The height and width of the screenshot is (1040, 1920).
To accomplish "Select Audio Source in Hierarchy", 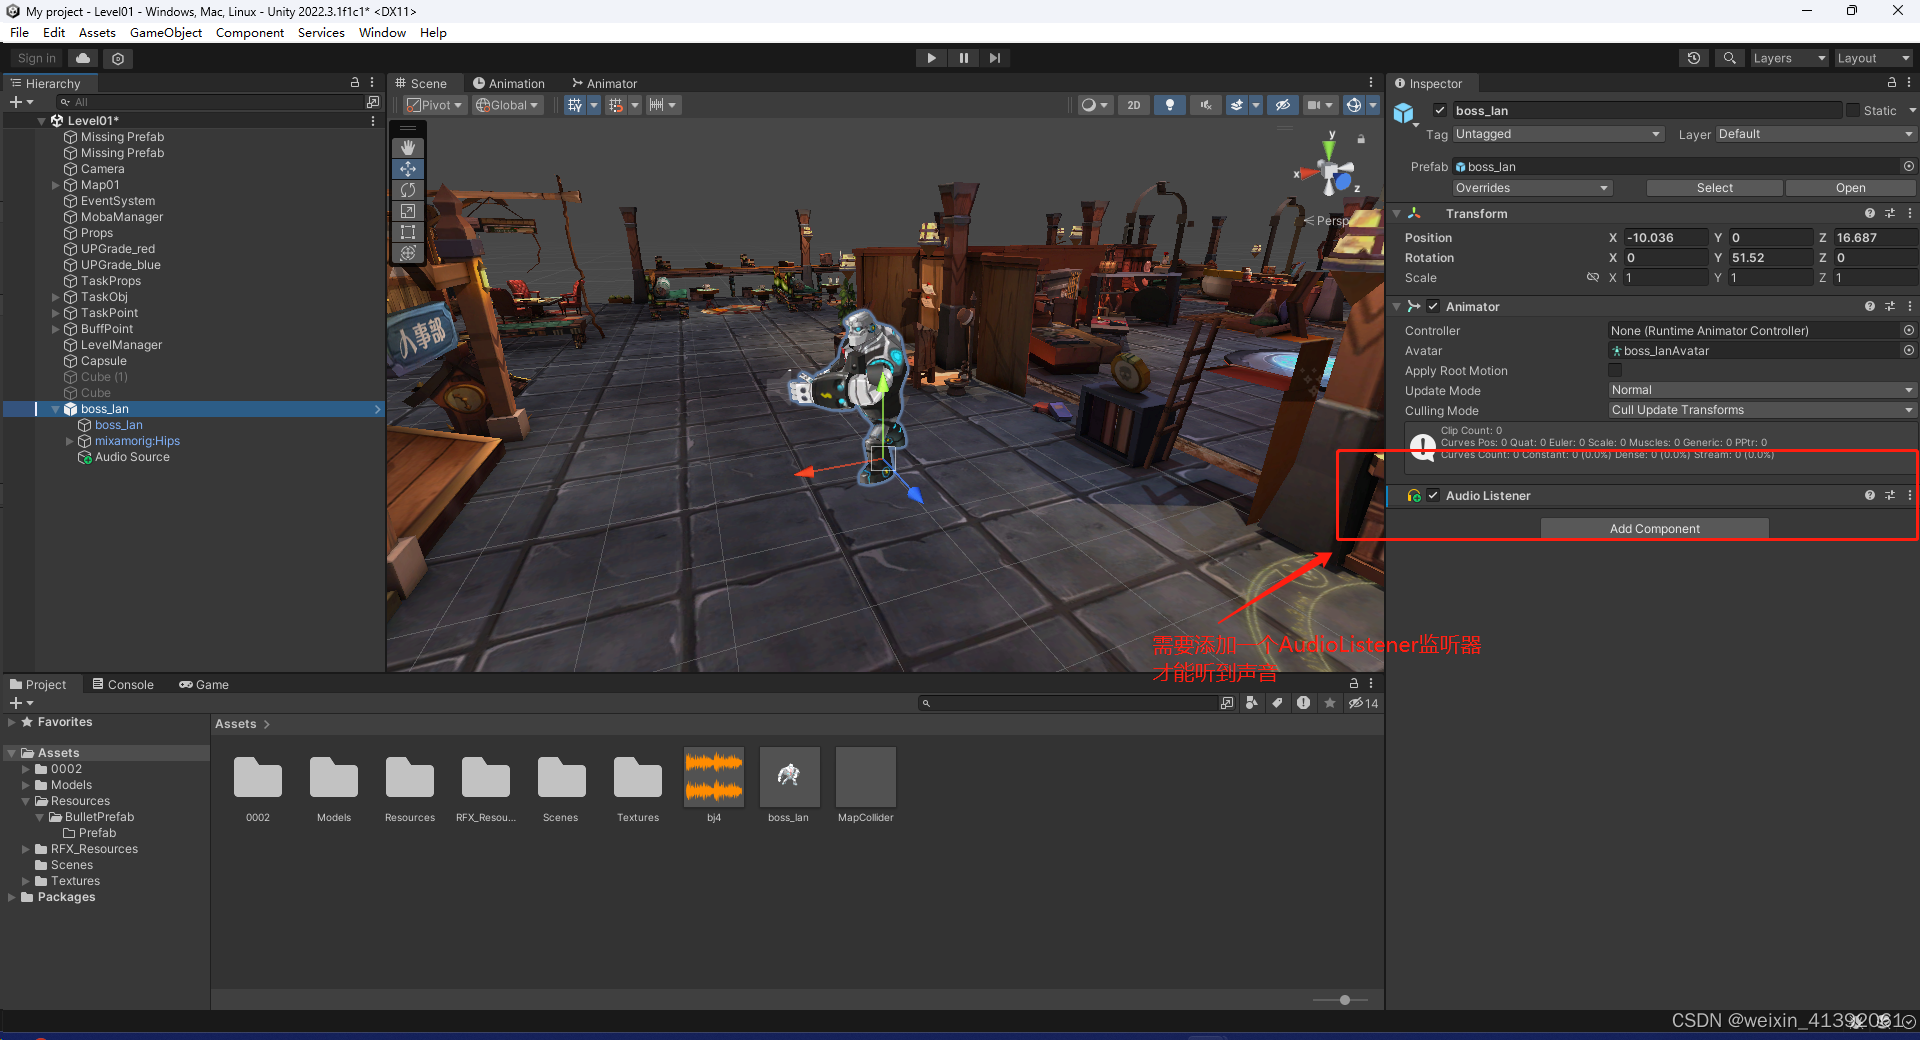I will 132,457.
